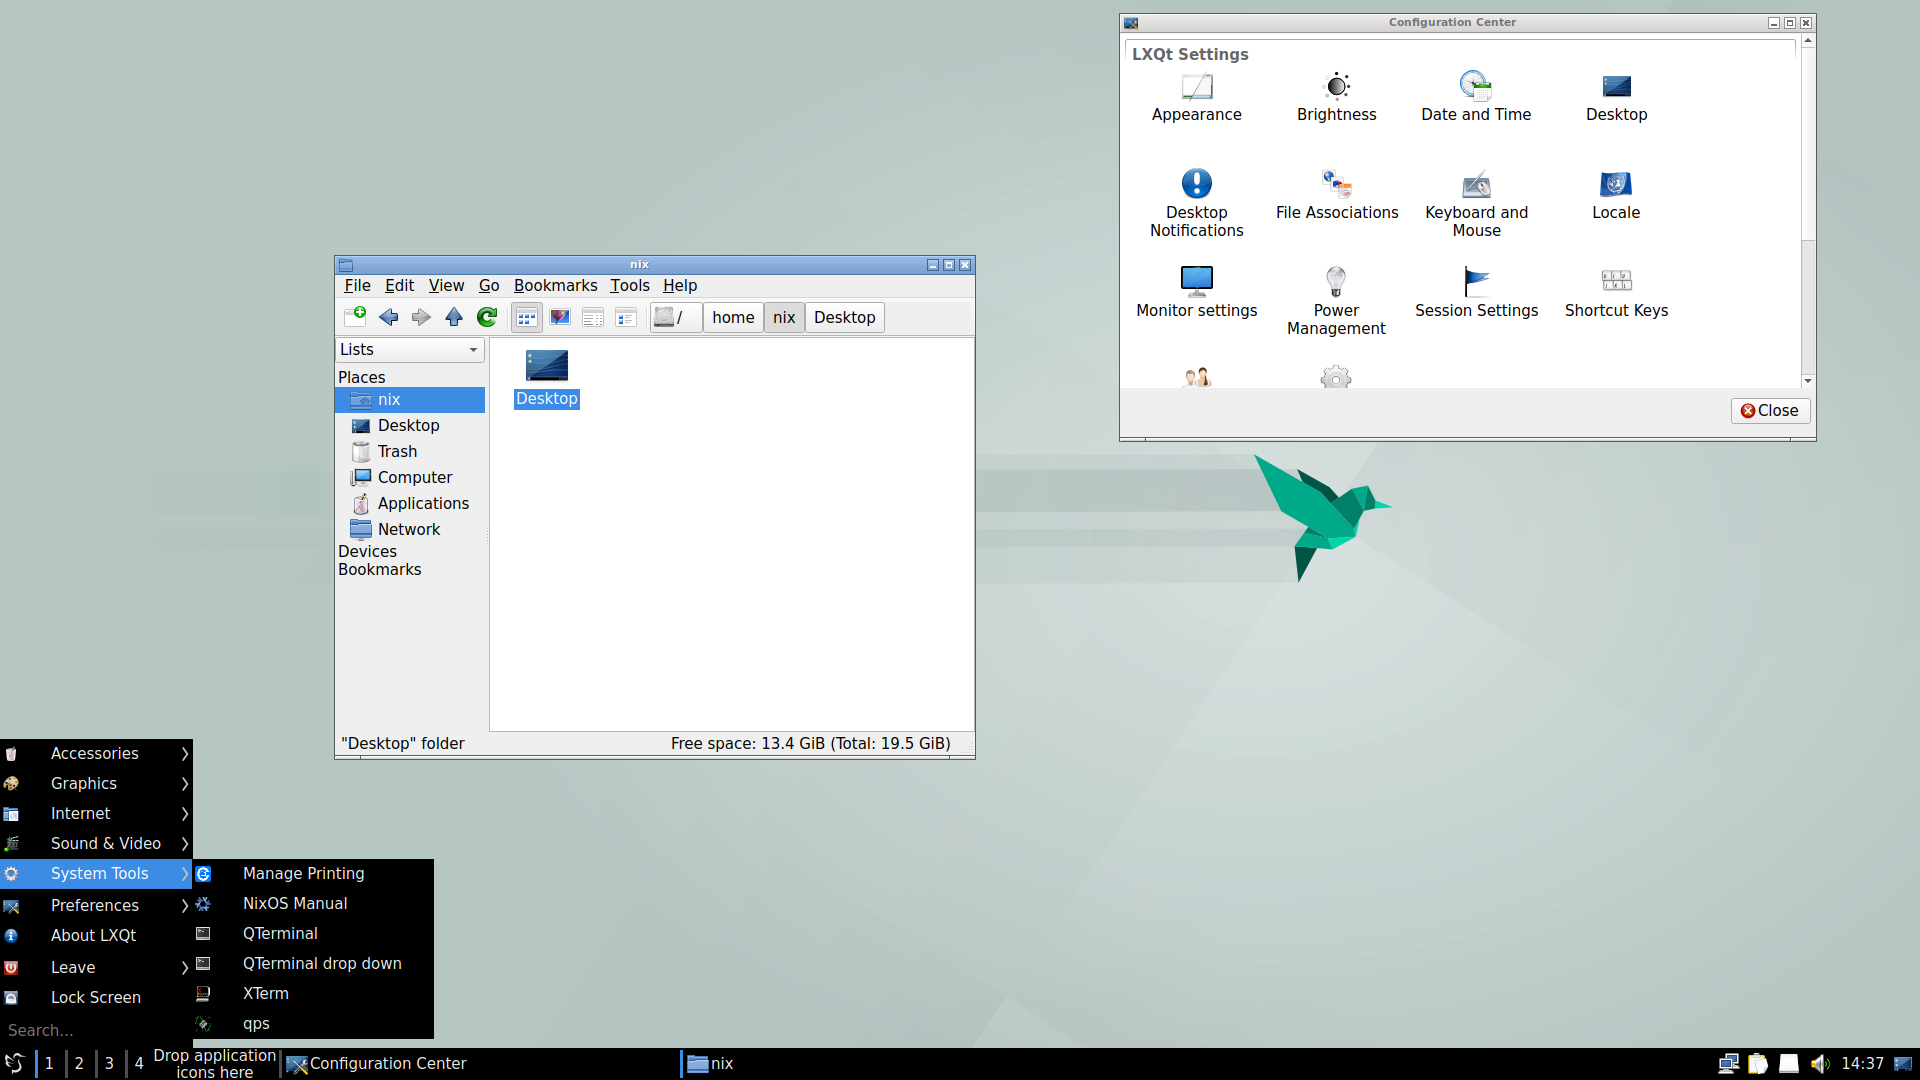Image resolution: width=1920 pixels, height=1080 pixels.
Task: Open the Lists side pane dropdown
Action: [x=410, y=349]
